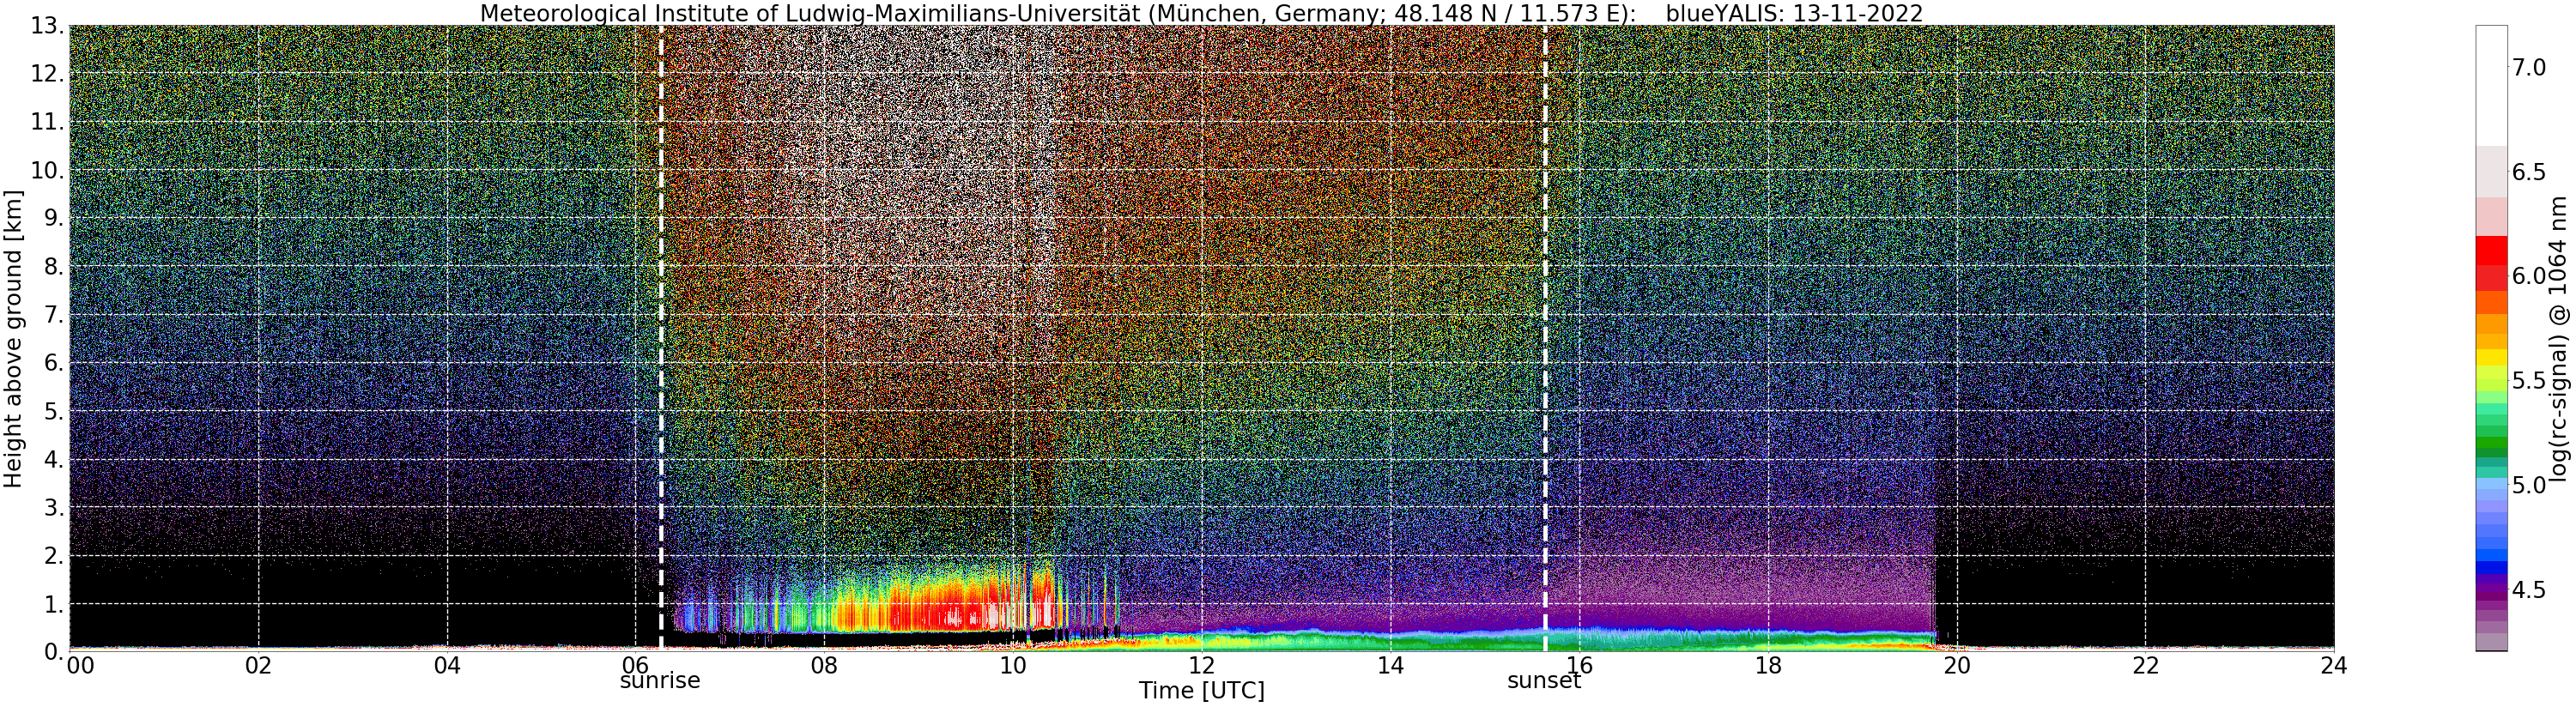Click the colorbar tick value '6.0'
Screen dimensions: 2576x707
point(2529,276)
